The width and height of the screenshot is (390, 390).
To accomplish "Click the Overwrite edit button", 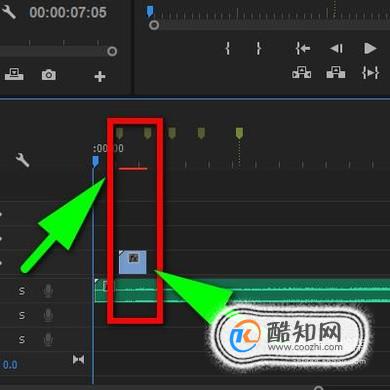I will [336, 72].
